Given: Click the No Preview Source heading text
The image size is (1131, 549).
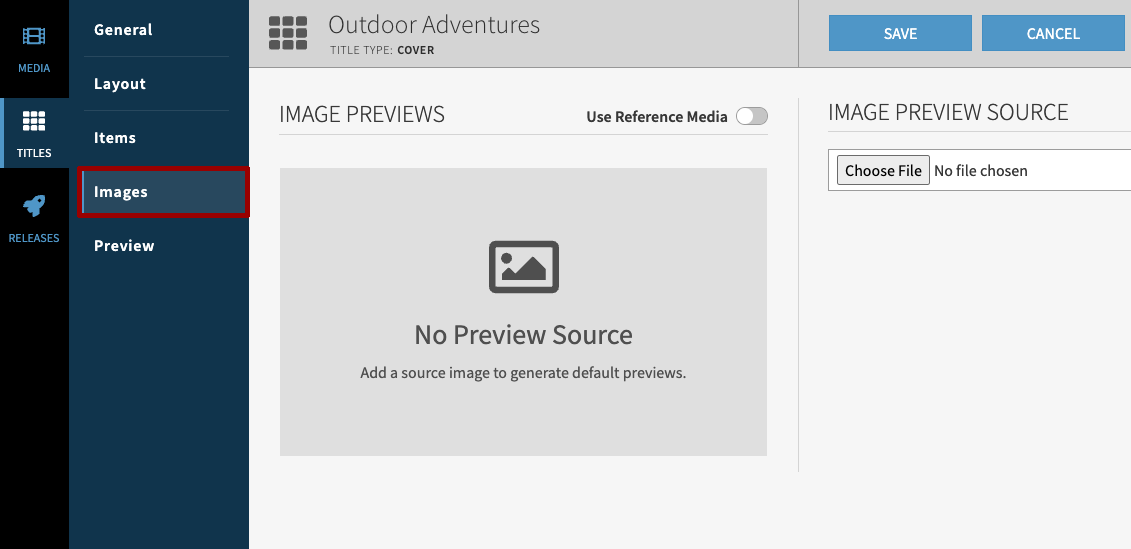Looking at the screenshot, I should 523,335.
